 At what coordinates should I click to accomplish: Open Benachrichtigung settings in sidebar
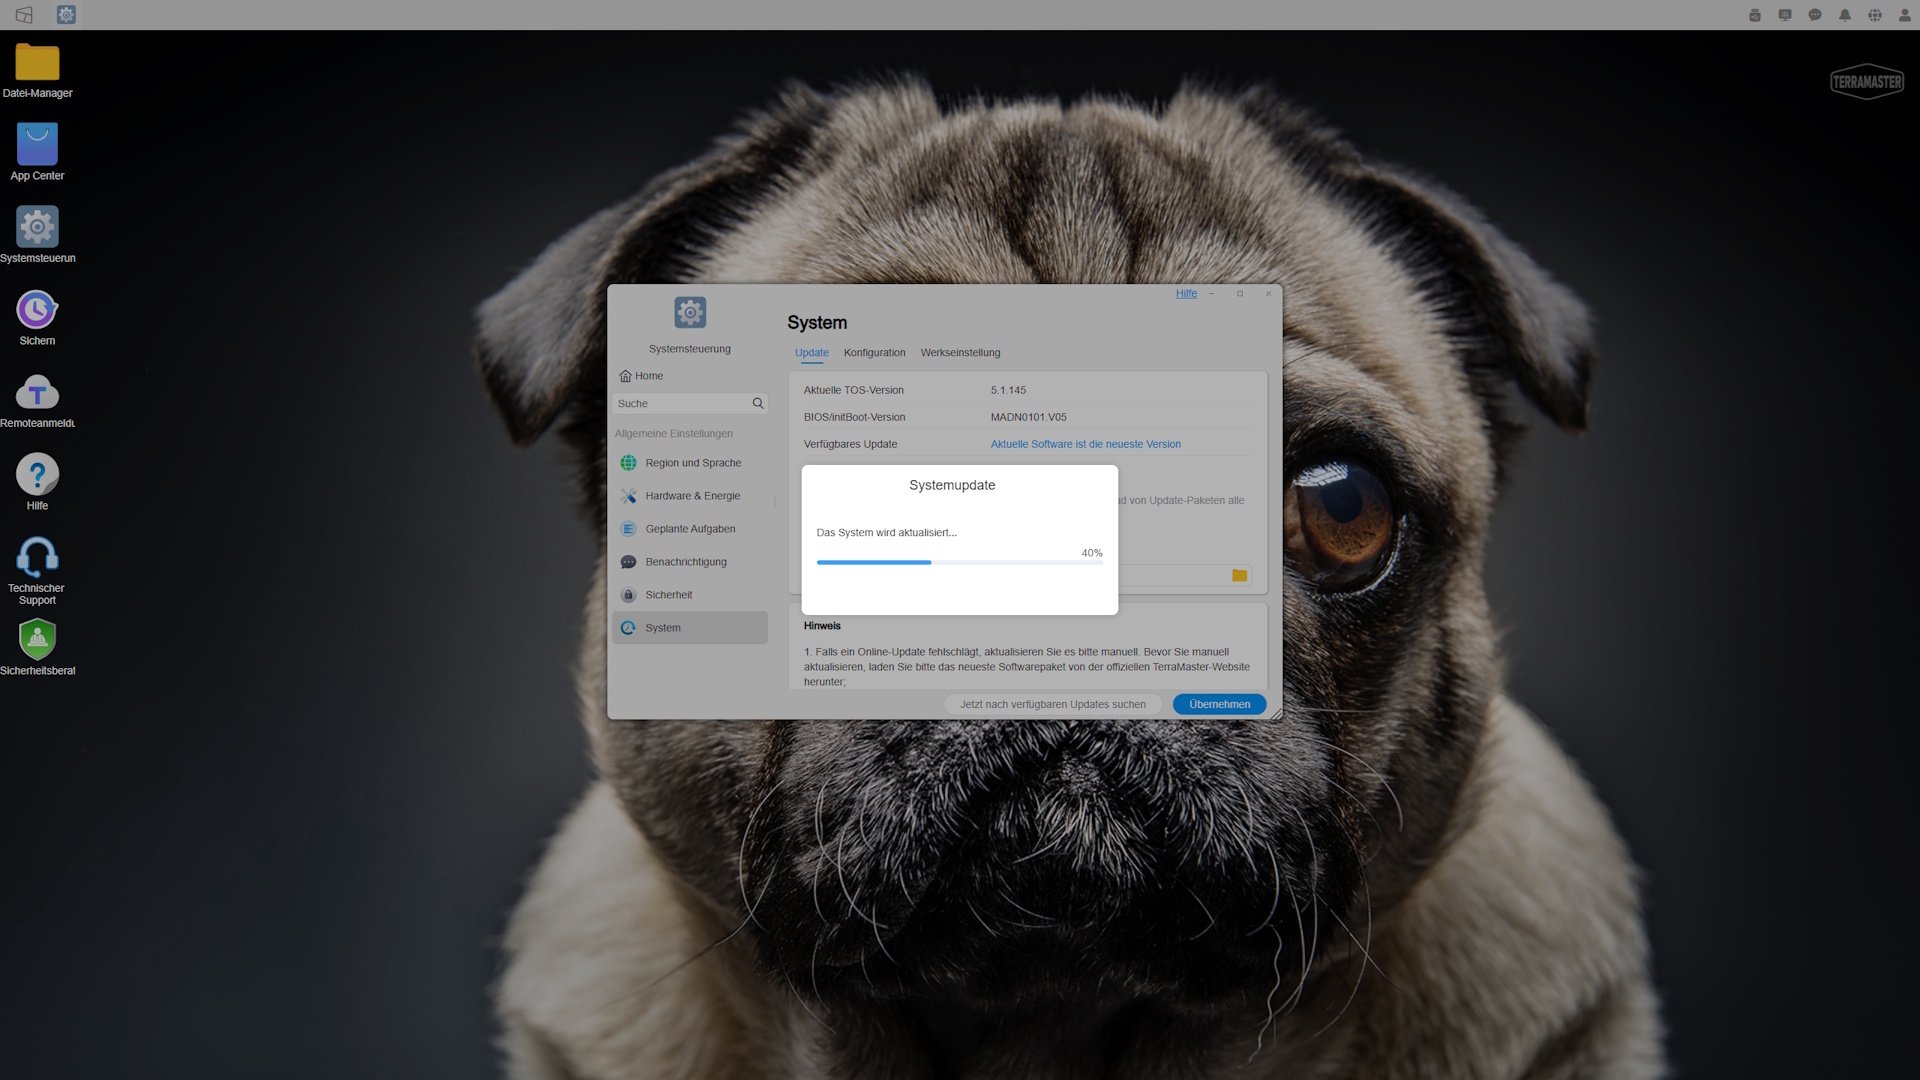pyautogui.click(x=686, y=562)
